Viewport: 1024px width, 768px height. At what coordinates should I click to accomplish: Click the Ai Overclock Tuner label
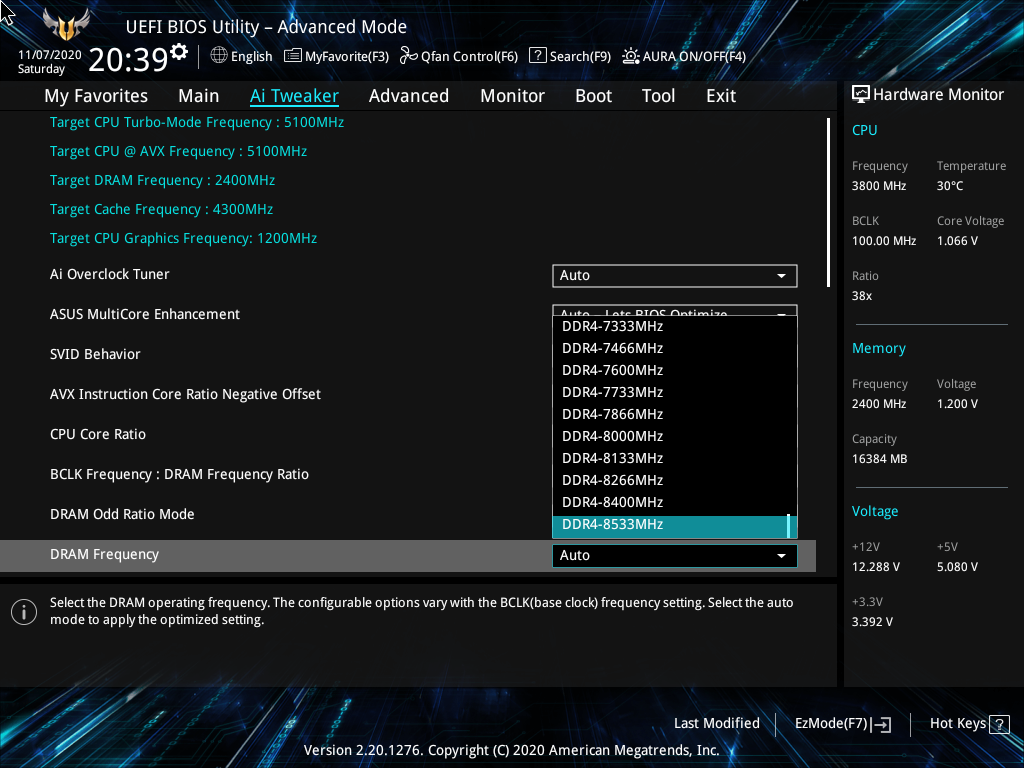point(110,274)
